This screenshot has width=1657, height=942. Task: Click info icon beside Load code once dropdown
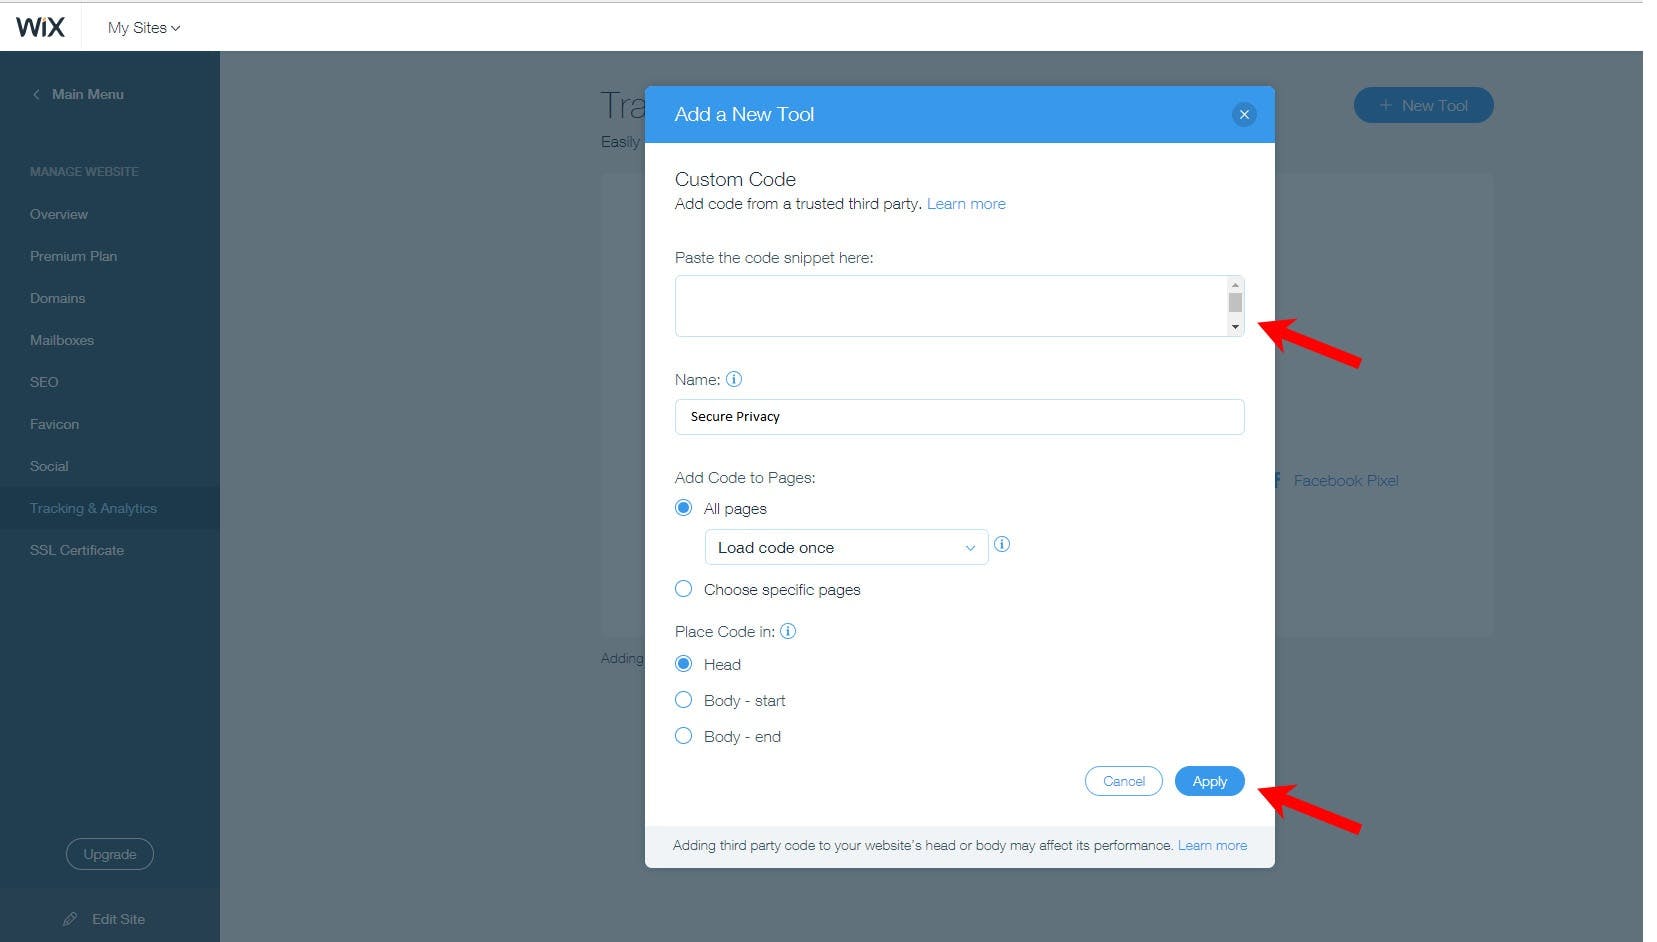1002,544
